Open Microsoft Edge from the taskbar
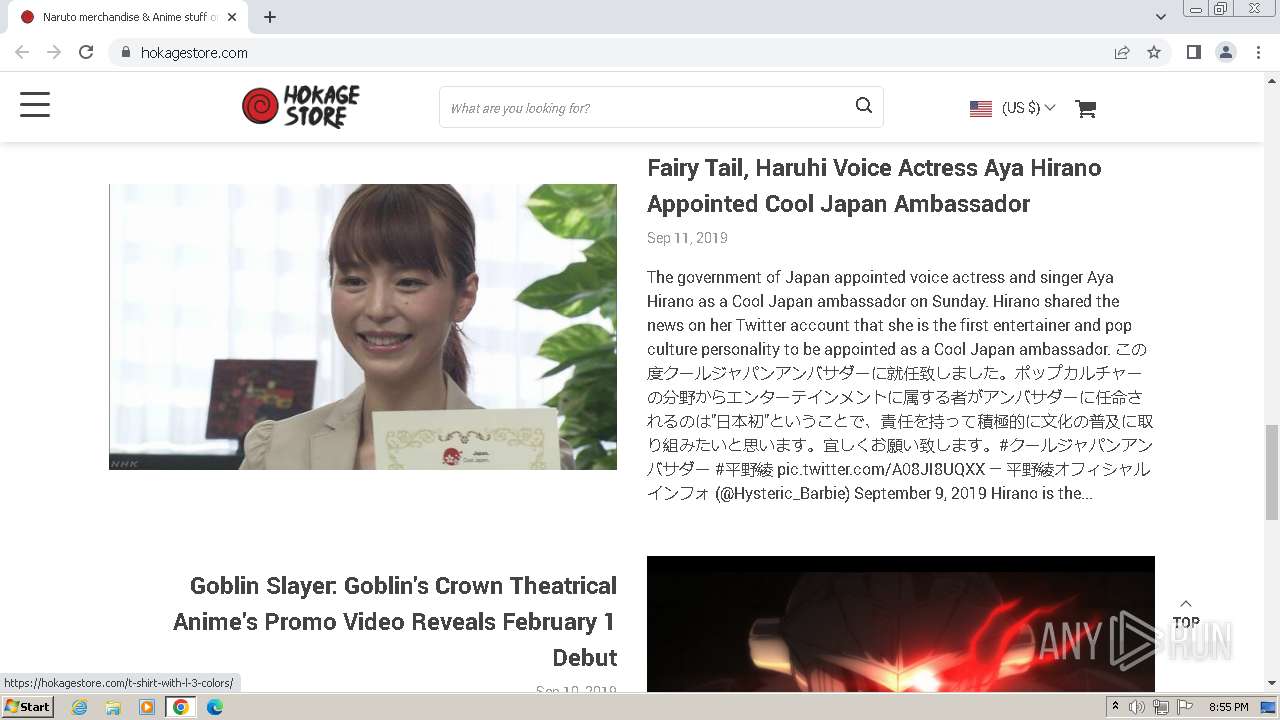This screenshot has width=1280, height=720. pyautogui.click(x=215, y=707)
